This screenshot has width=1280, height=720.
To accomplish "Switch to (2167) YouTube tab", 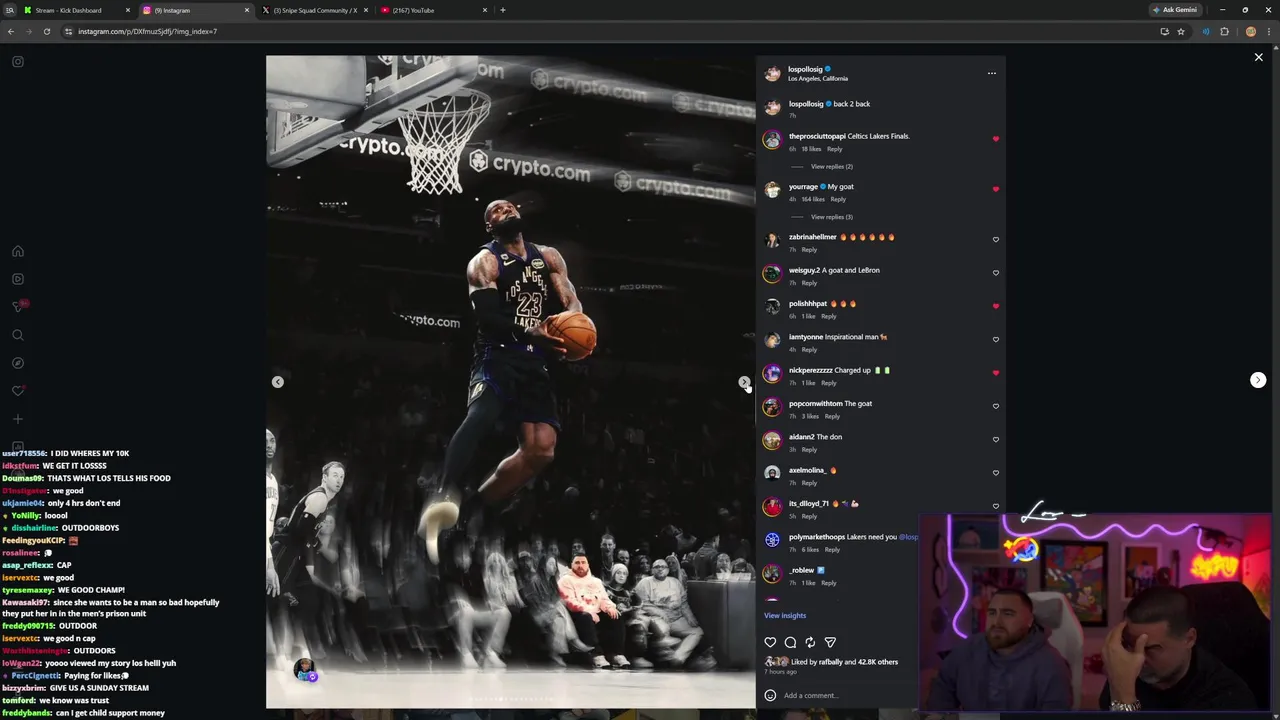I will point(434,10).
